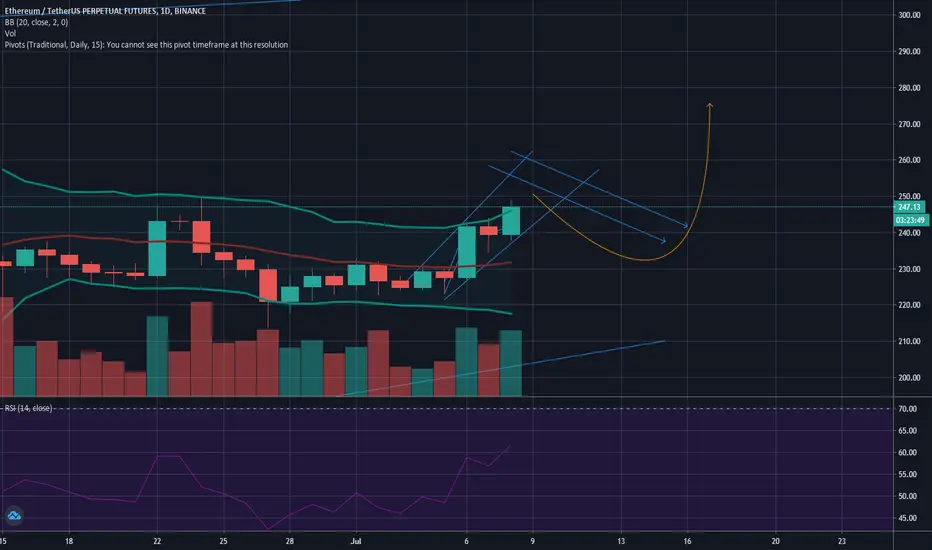
Task: Click the RSI 60.00 scale label
Action: [907, 452]
